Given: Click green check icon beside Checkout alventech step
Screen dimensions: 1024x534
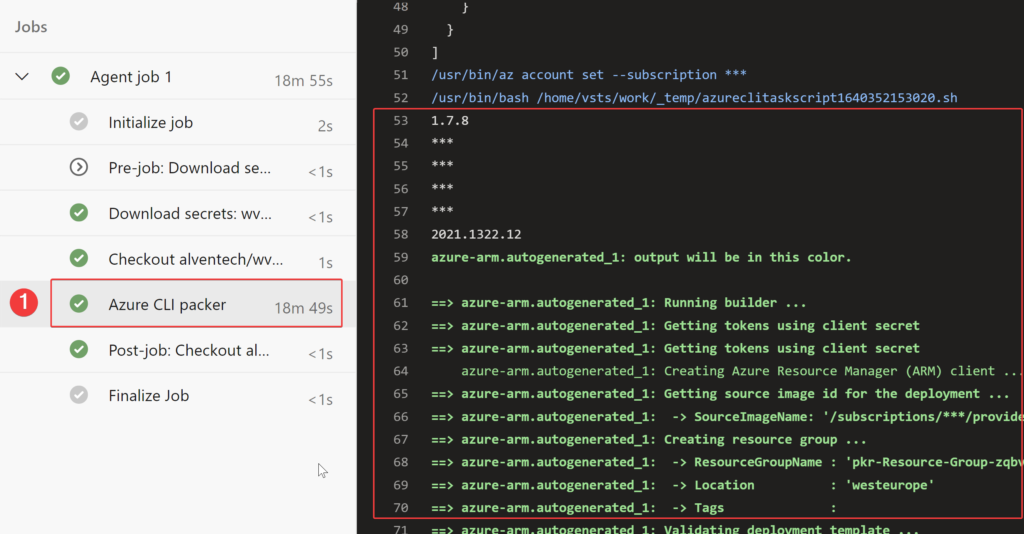Looking at the screenshot, I should pyautogui.click(x=79, y=259).
